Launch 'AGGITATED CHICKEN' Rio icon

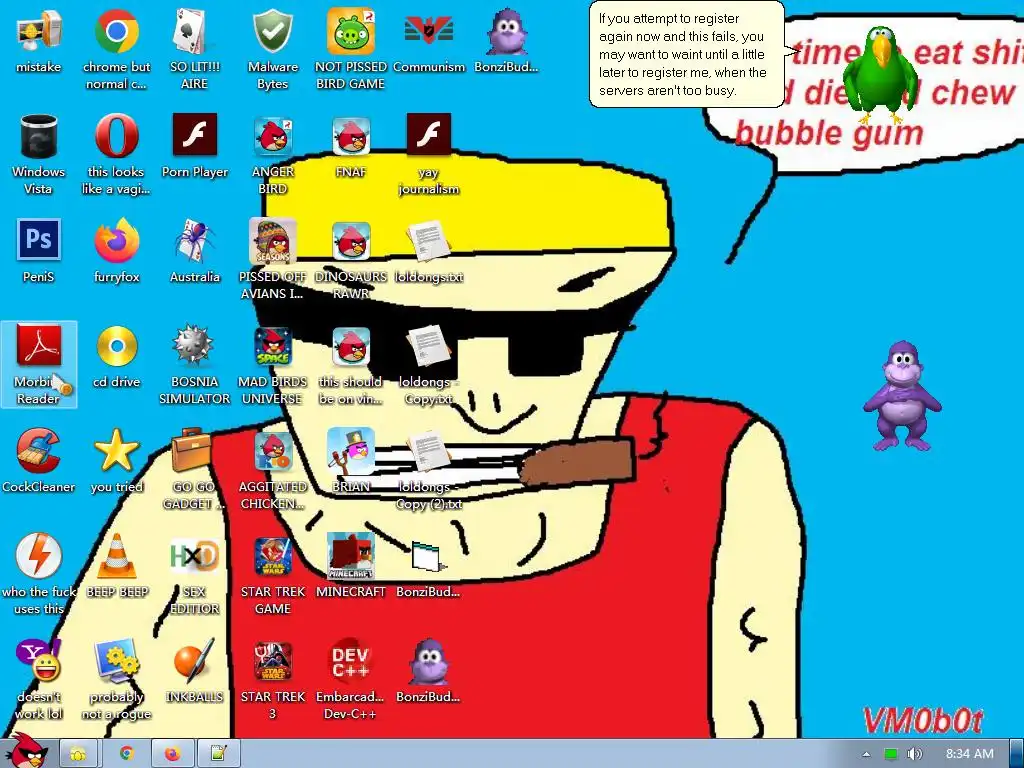272,470
